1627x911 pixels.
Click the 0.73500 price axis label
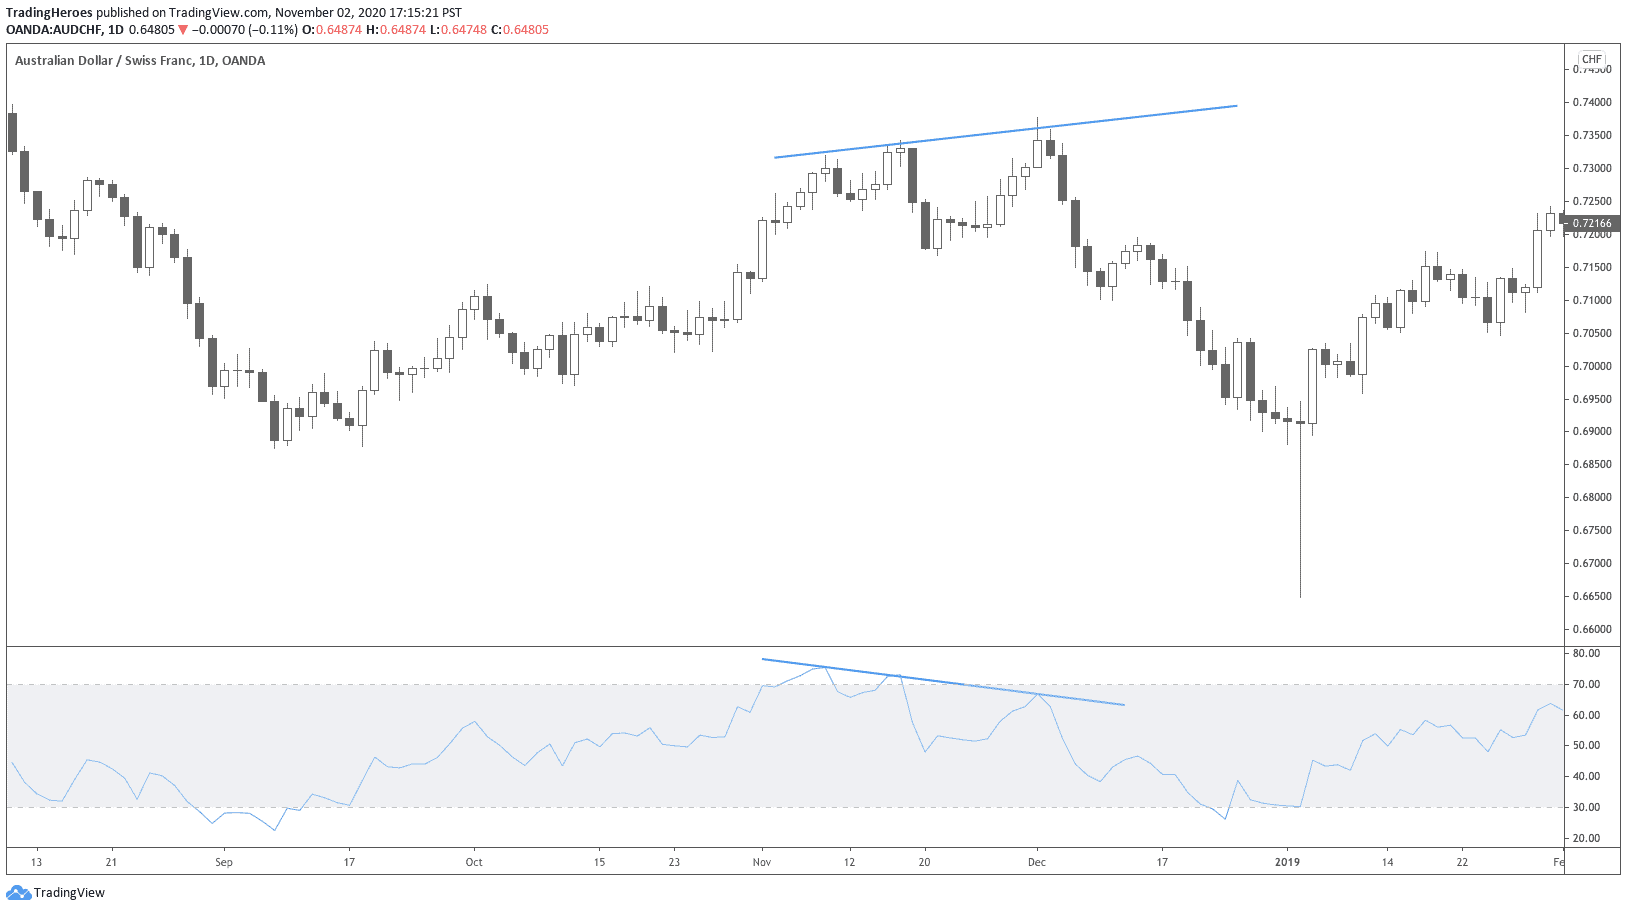pyautogui.click(x=1592, y=135)
